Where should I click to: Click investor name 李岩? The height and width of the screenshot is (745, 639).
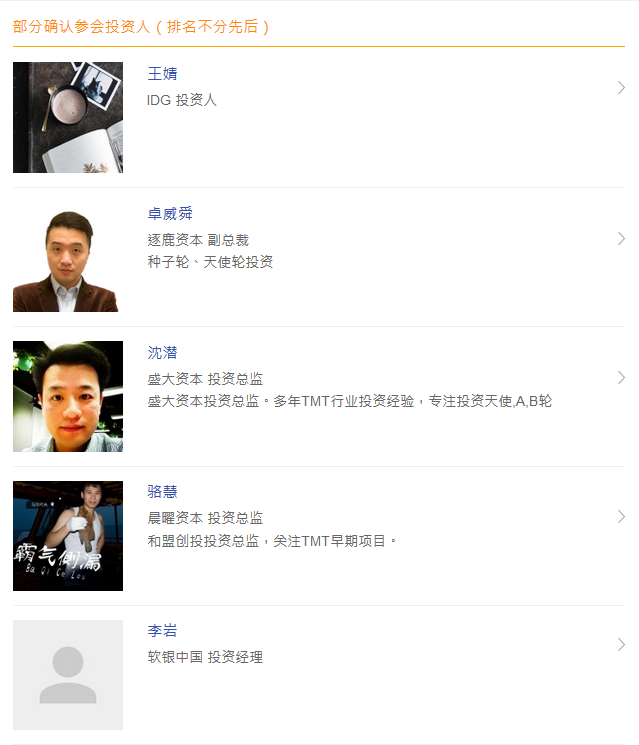tap(162, 631)
